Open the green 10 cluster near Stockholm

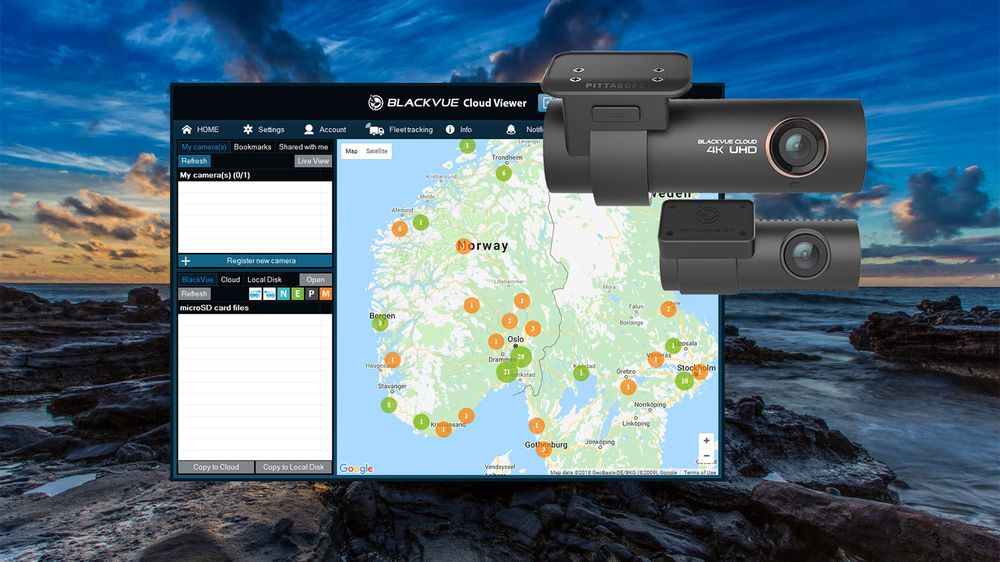[684, 381]
